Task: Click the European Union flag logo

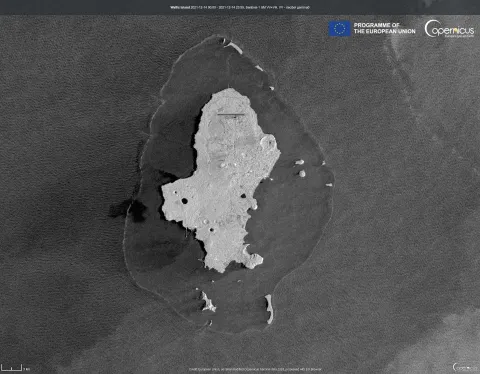Action: [339, 28]
